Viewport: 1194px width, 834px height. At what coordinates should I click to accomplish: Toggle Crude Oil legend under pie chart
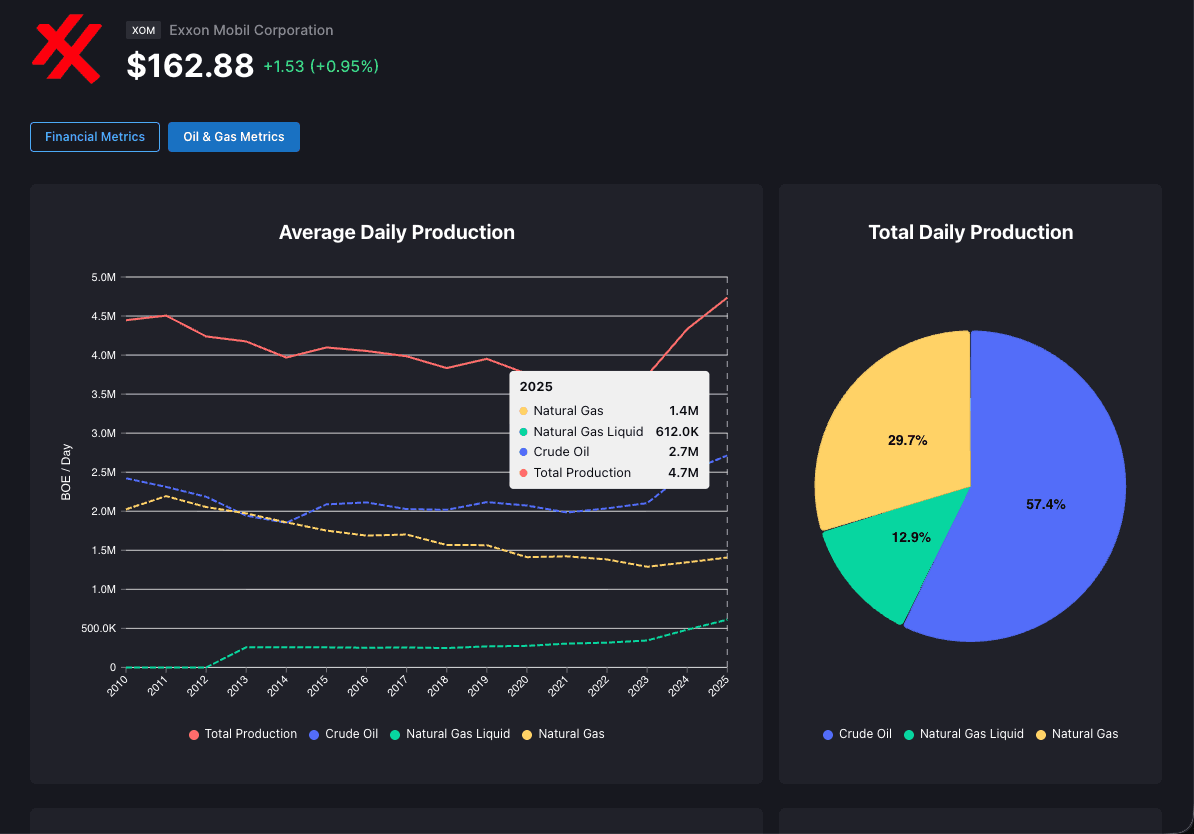click(857, 734)
